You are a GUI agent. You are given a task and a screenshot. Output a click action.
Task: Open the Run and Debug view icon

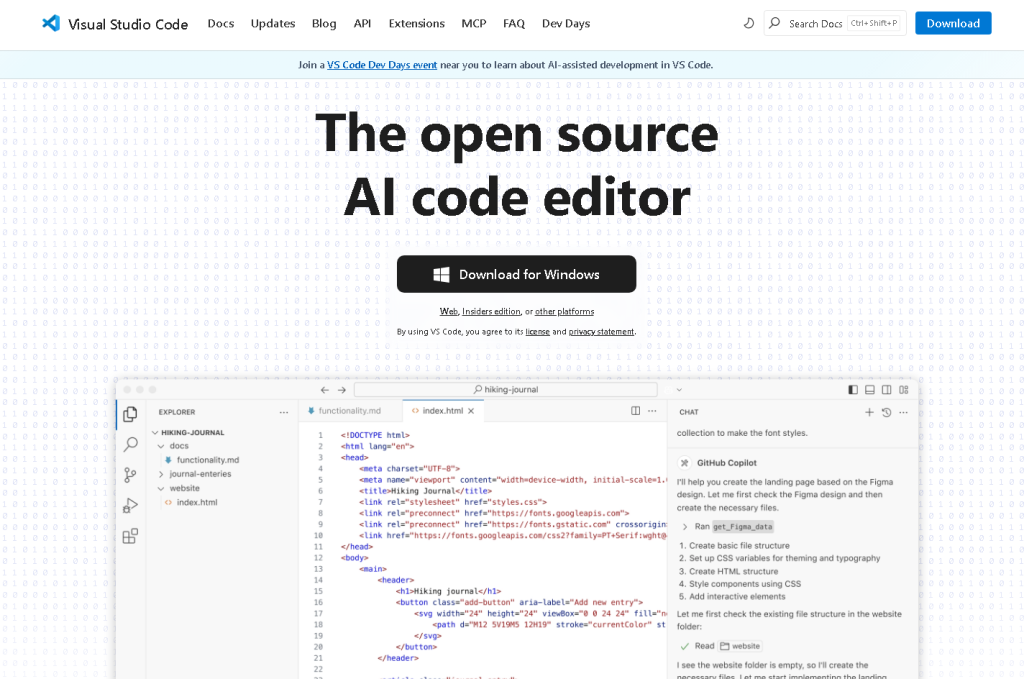(x=130, y=506)
